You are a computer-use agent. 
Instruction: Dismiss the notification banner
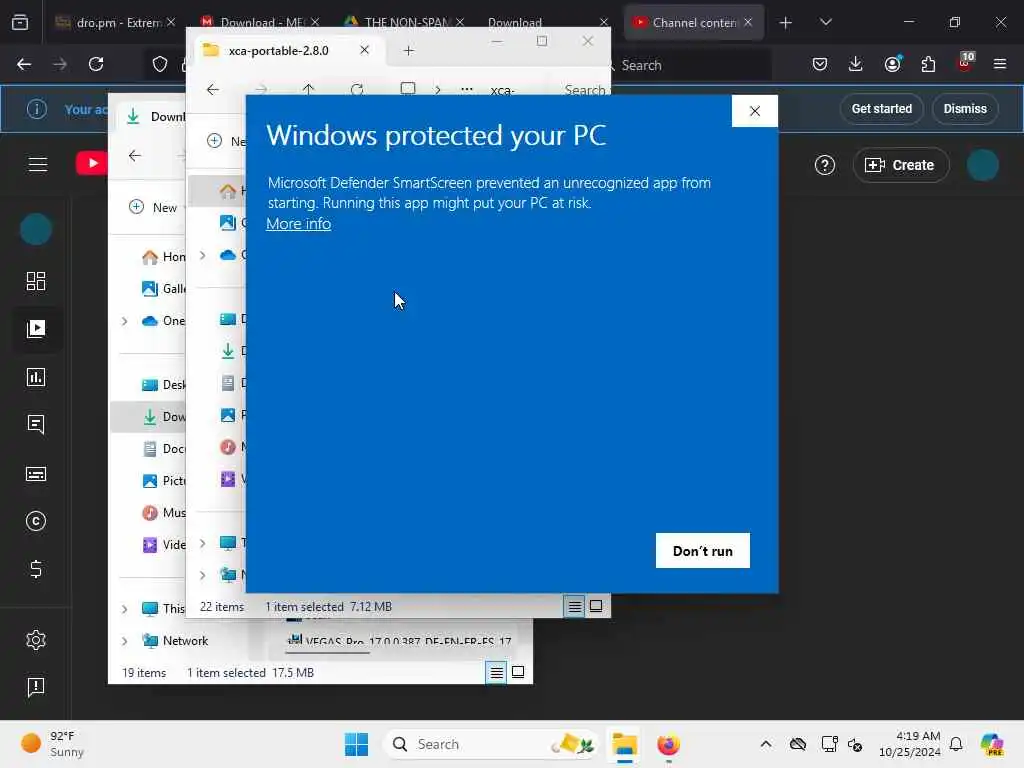(x=965, y=108)
